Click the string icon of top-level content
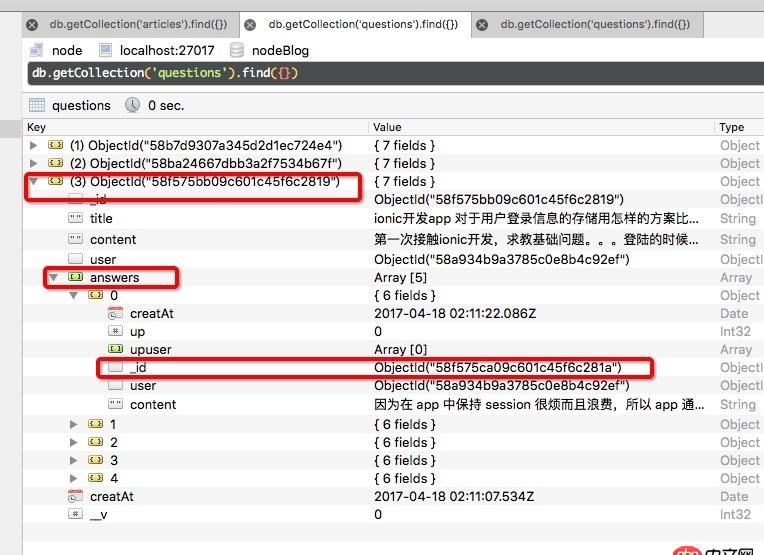Screen dimensions: 764x555 point(76,239)
